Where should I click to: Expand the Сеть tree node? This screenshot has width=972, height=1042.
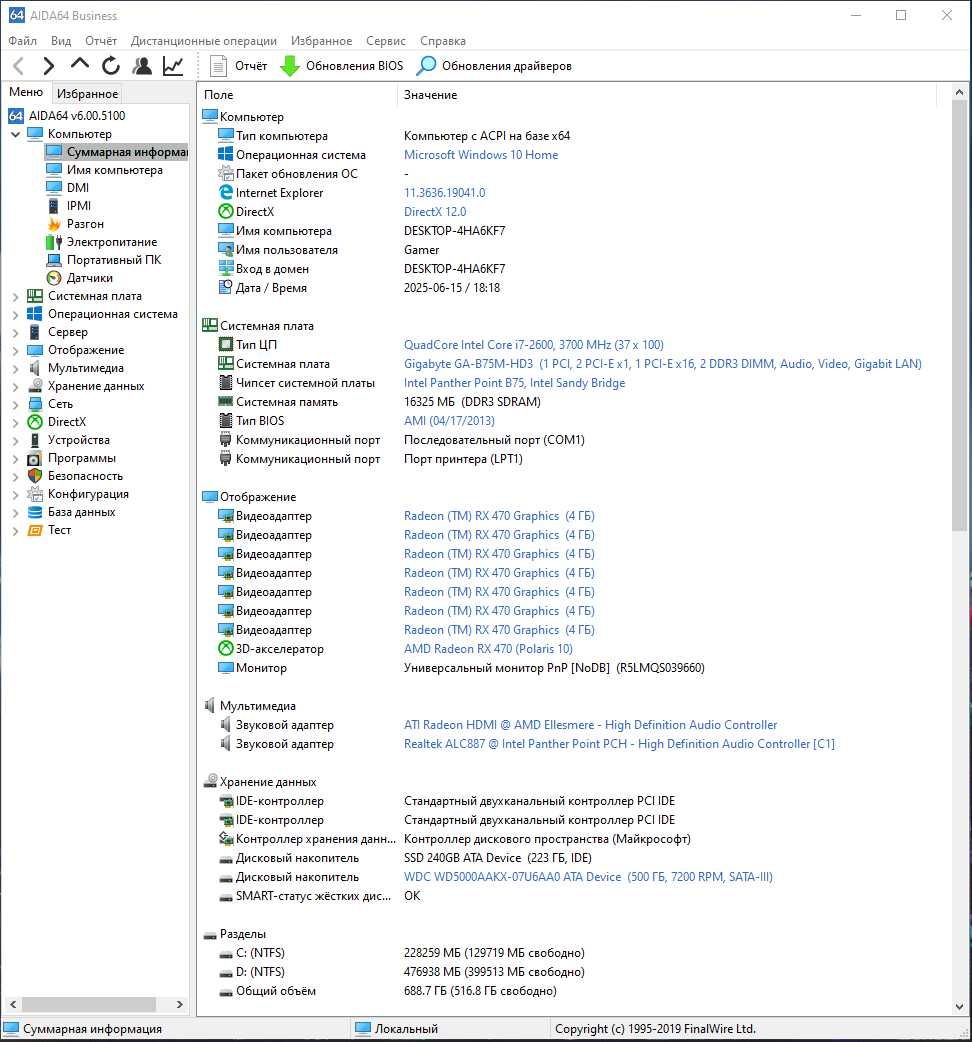[15, 404]
